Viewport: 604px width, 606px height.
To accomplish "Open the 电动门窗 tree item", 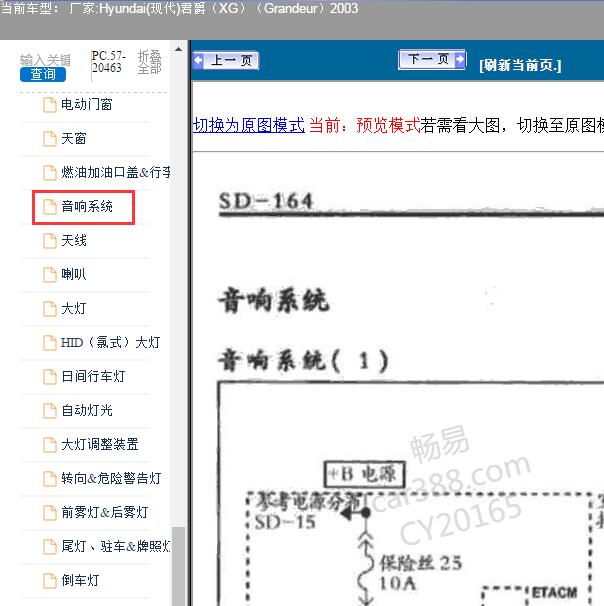I will (x=87, y=104).
